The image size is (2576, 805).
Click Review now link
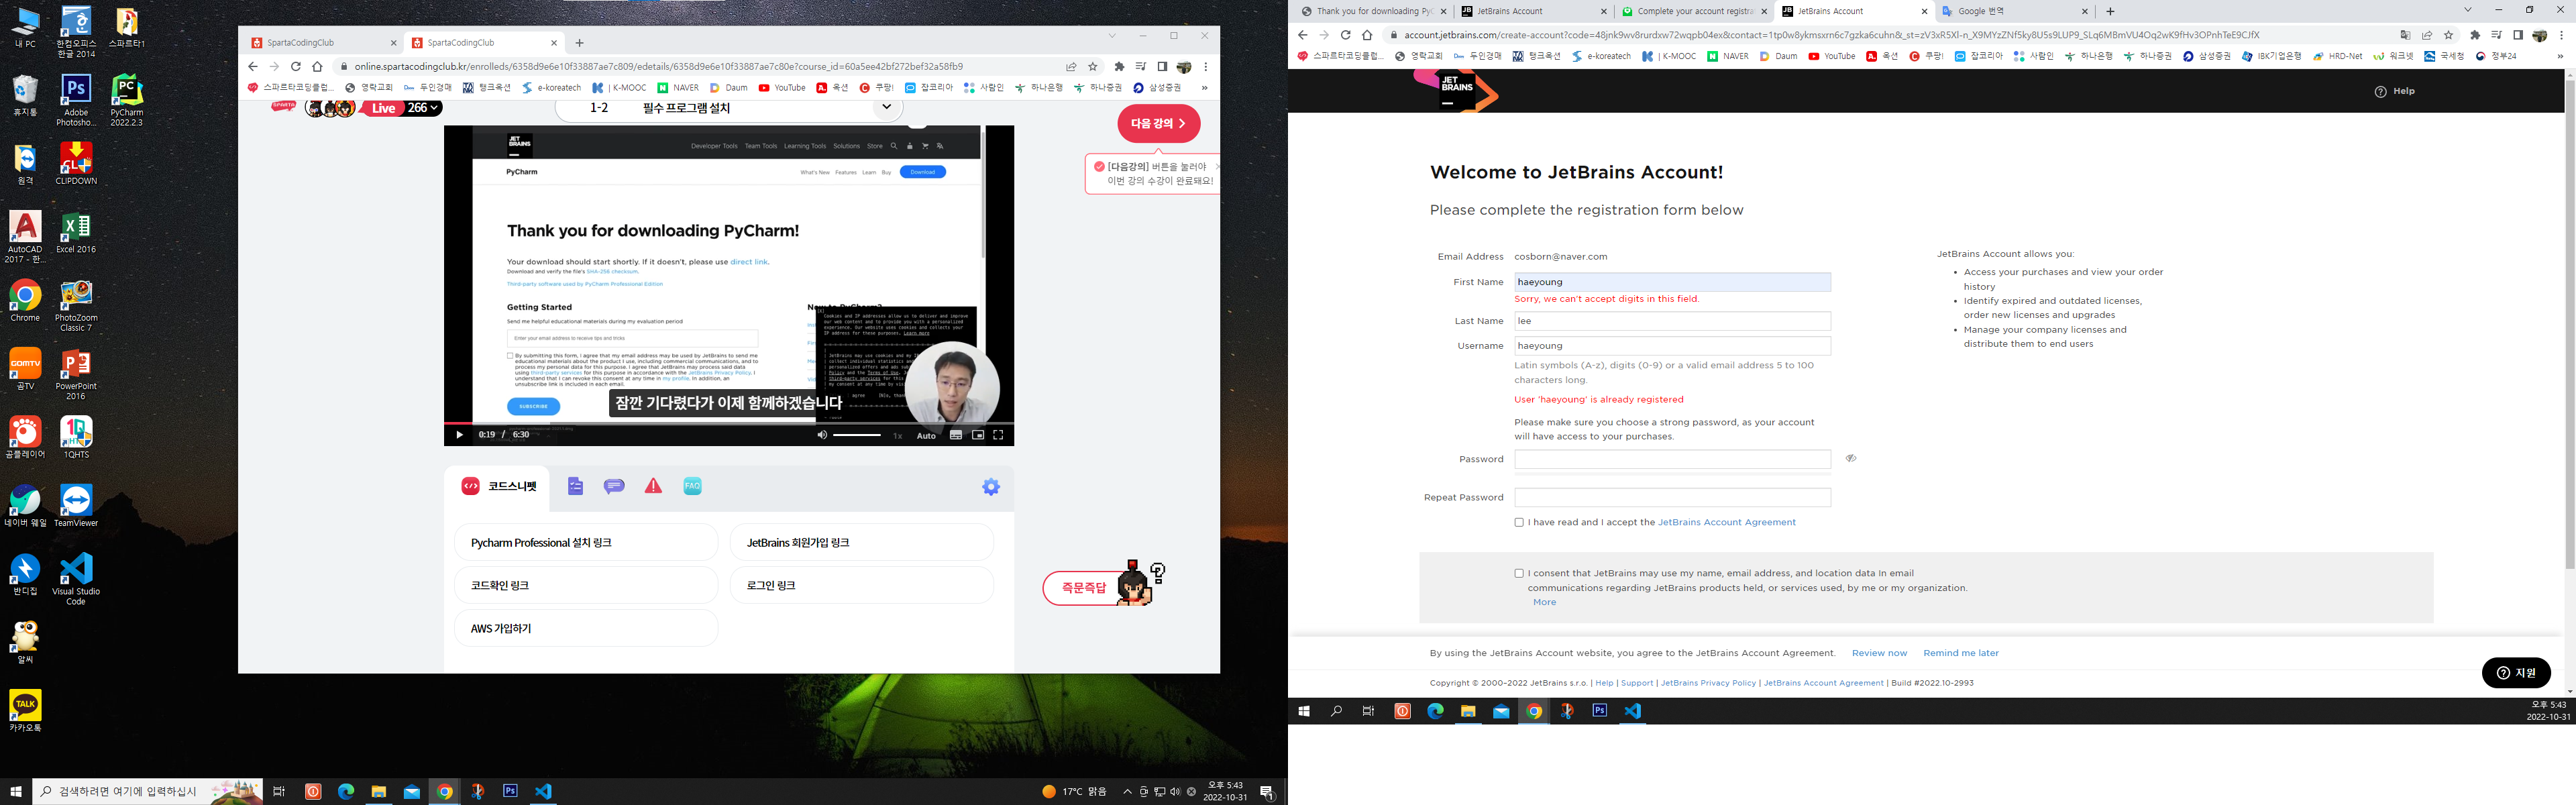1879,653
